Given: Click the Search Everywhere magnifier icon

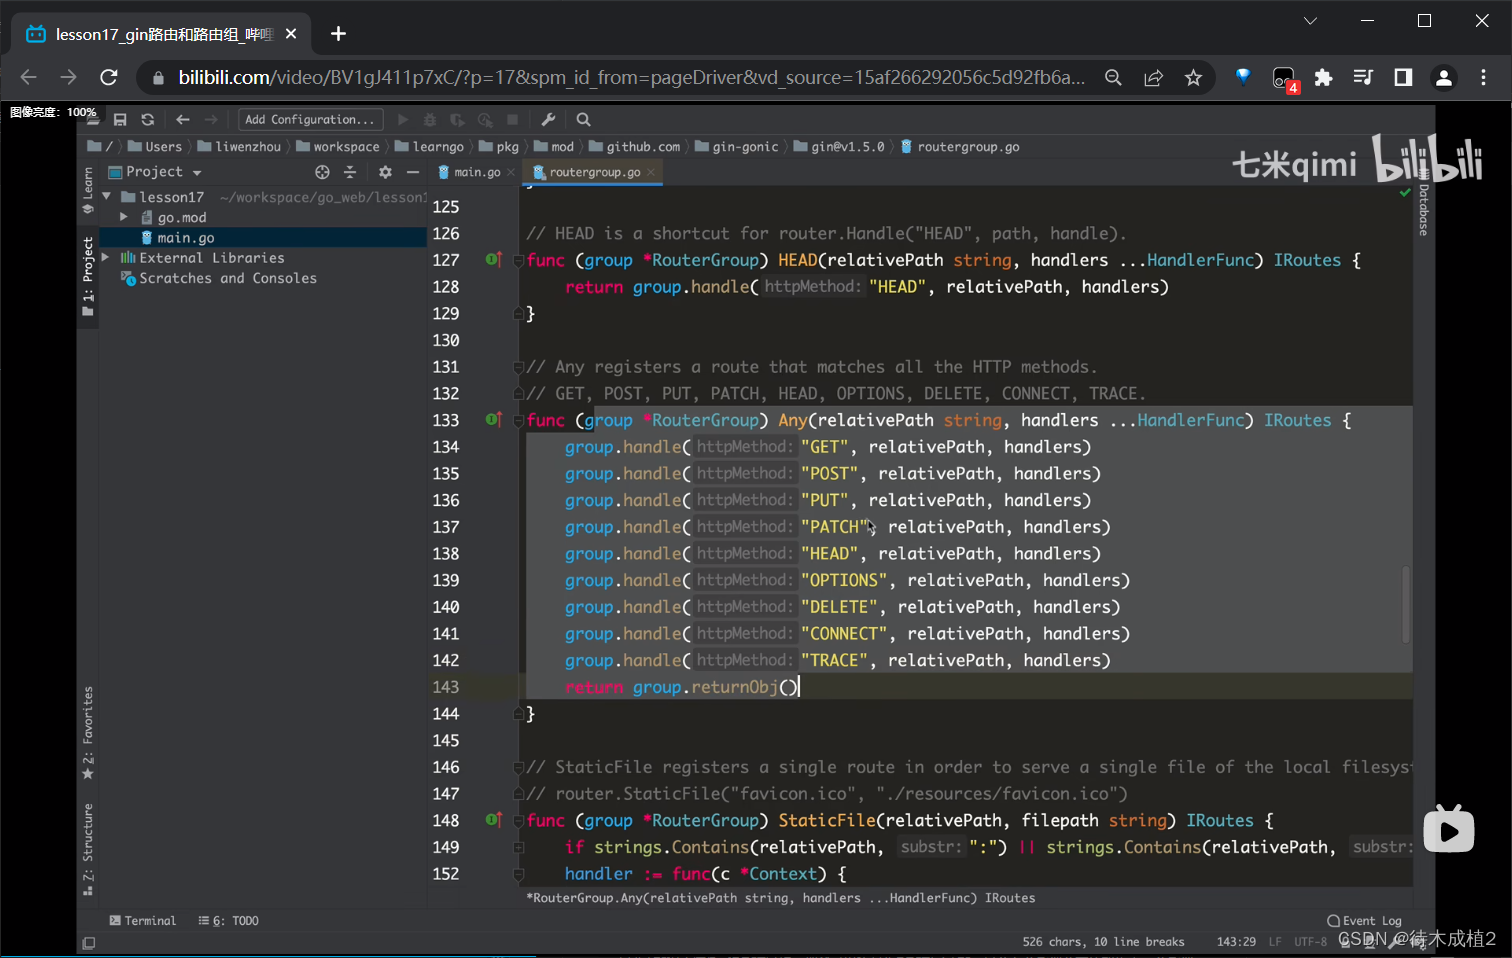Looking at the screenshot, I should [584, 120].
